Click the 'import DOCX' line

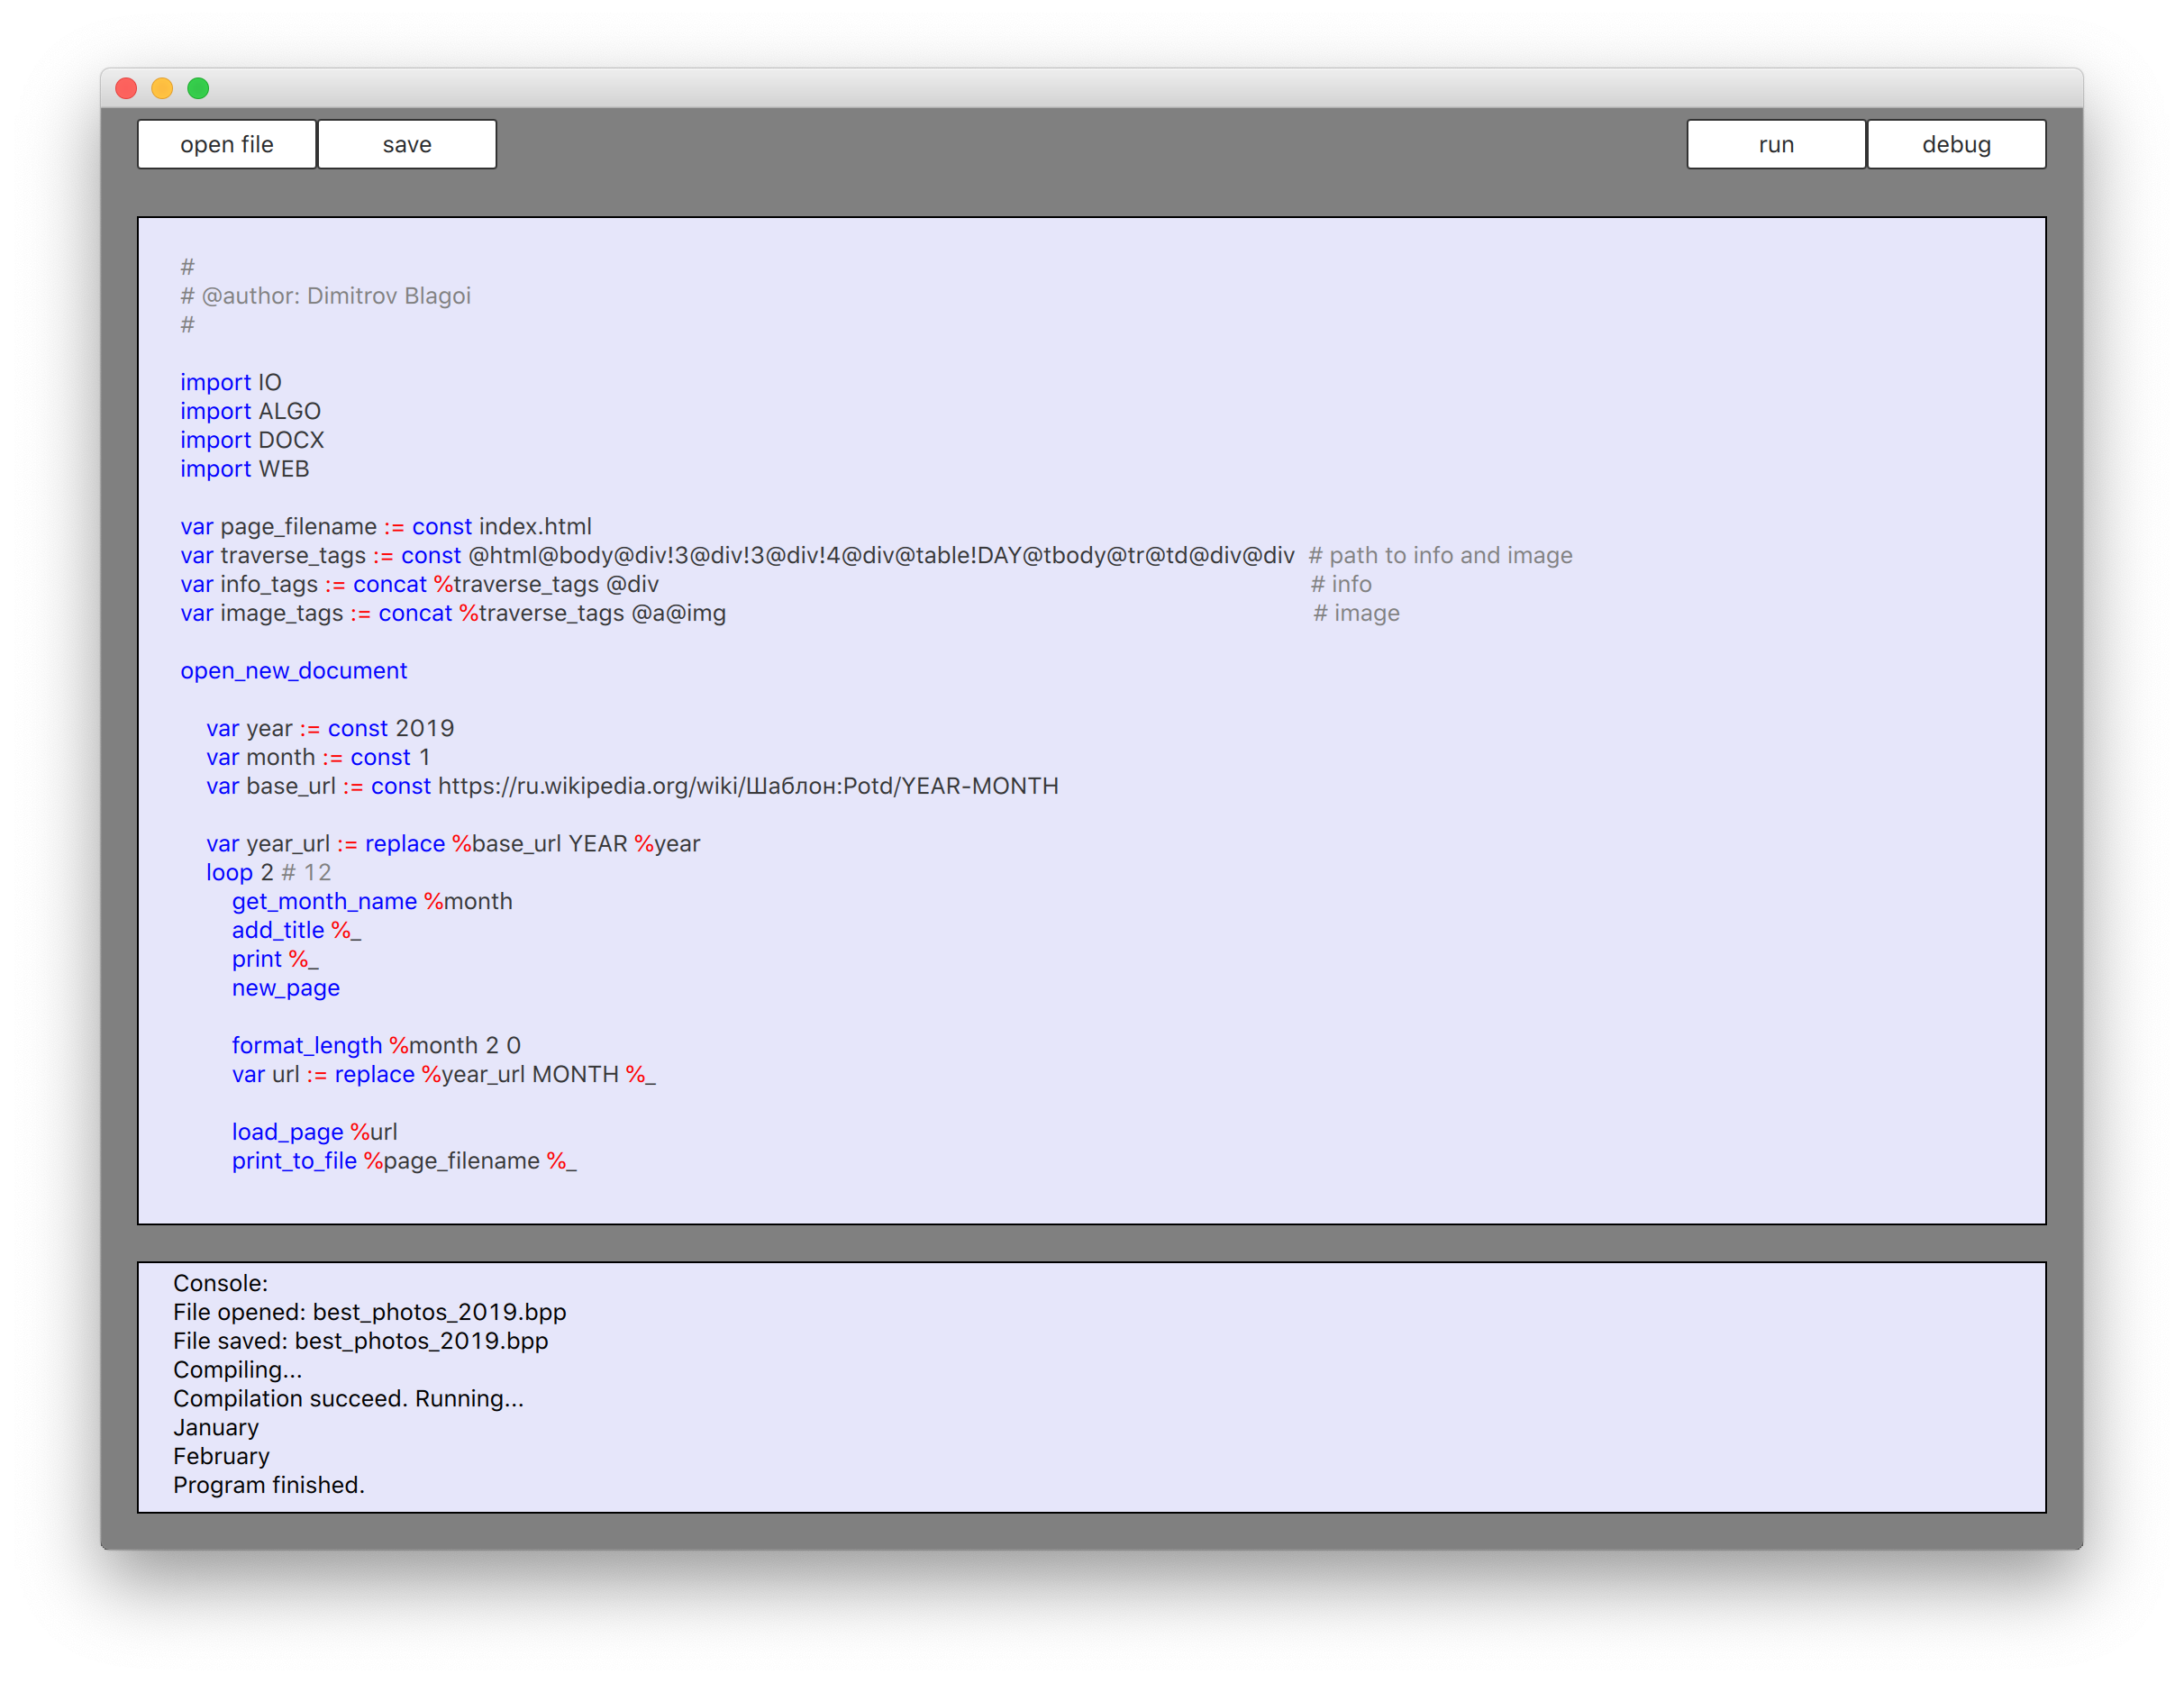pos(252,440)
